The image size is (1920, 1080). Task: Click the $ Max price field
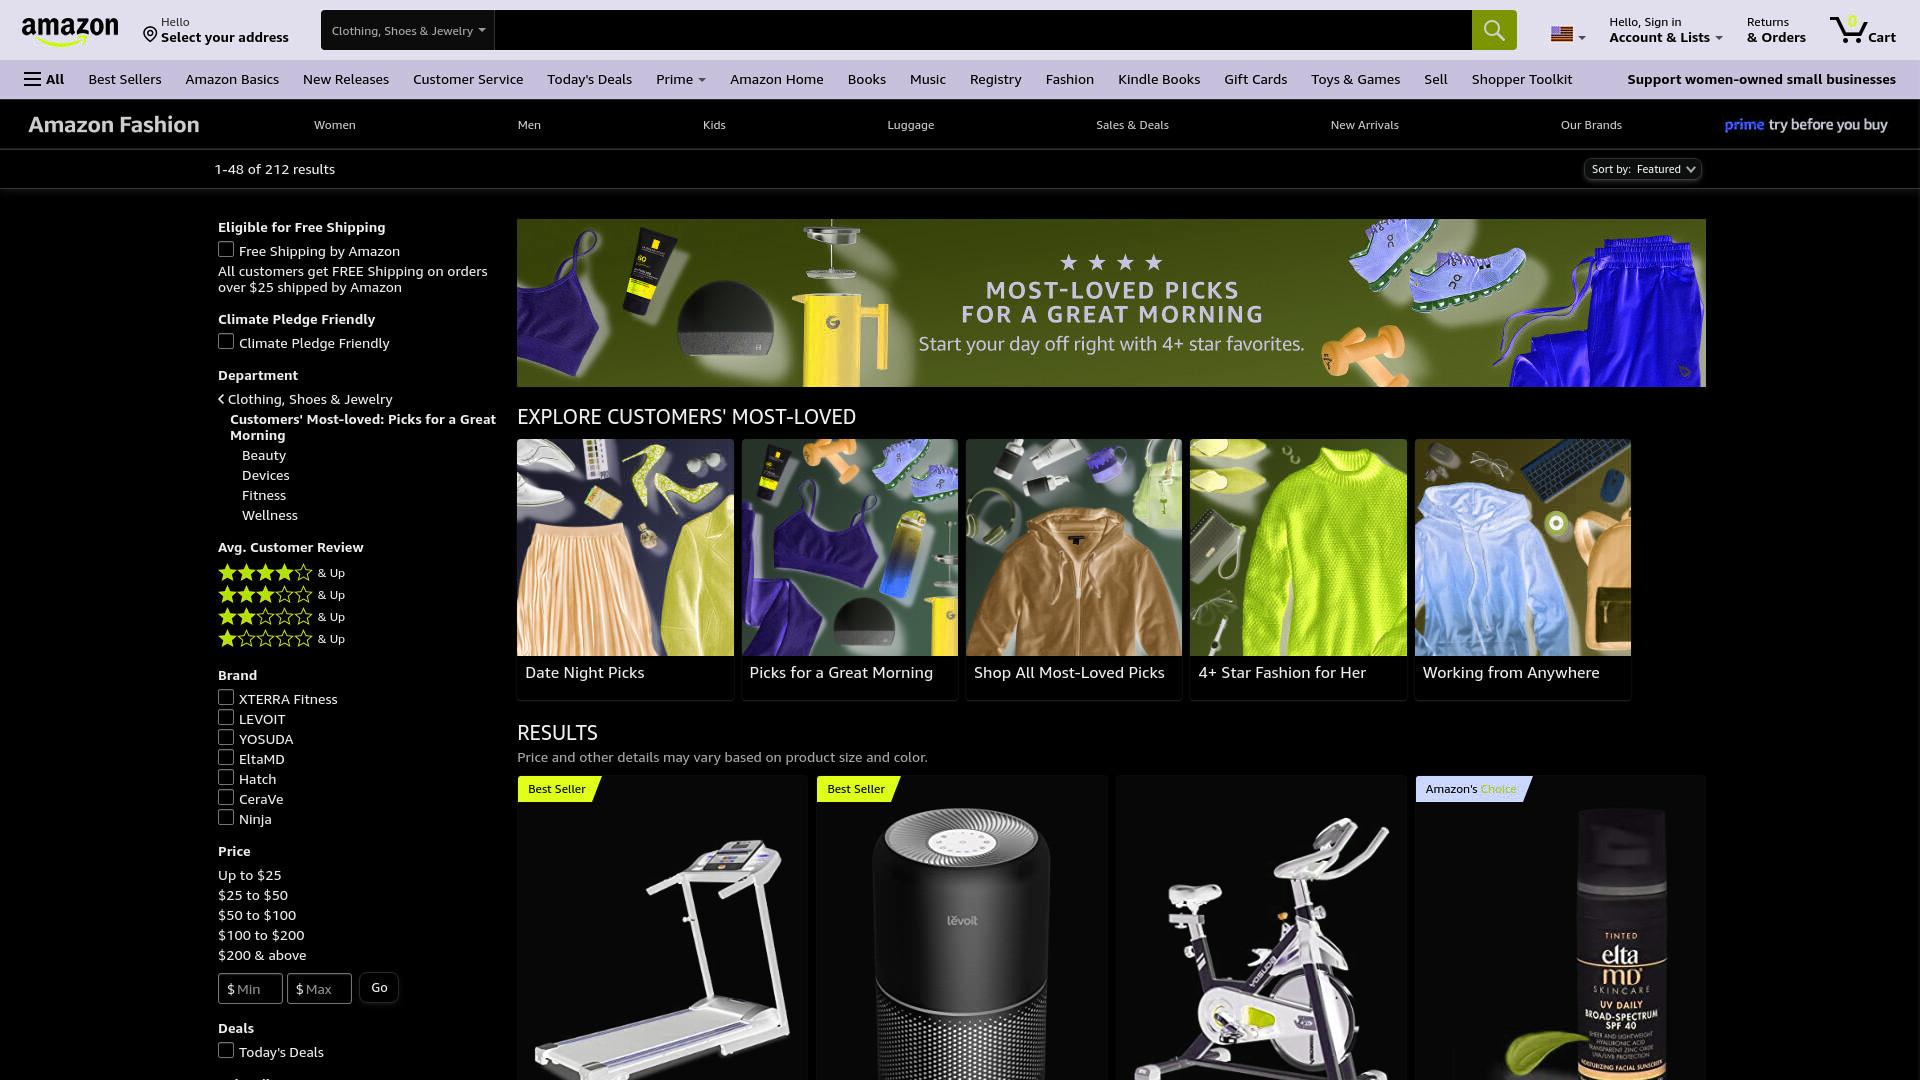tap(319, 988)
